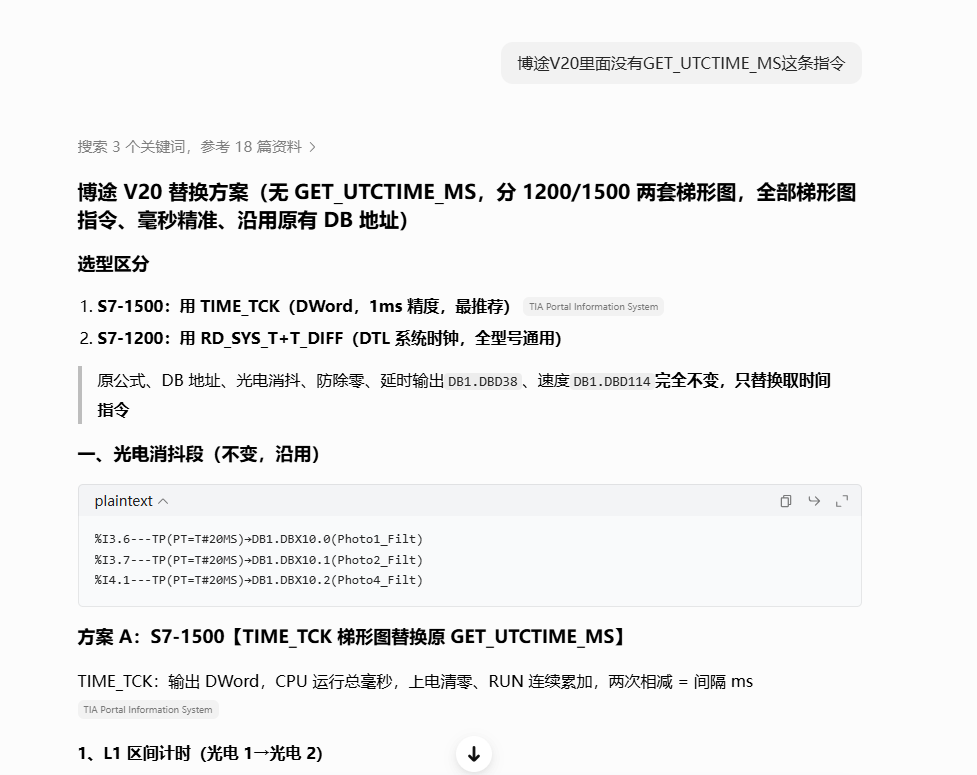Screen dimensions: 977x775
Task: Click the wrap-line arrow icon in the code block
Action: tap(814, 501)
